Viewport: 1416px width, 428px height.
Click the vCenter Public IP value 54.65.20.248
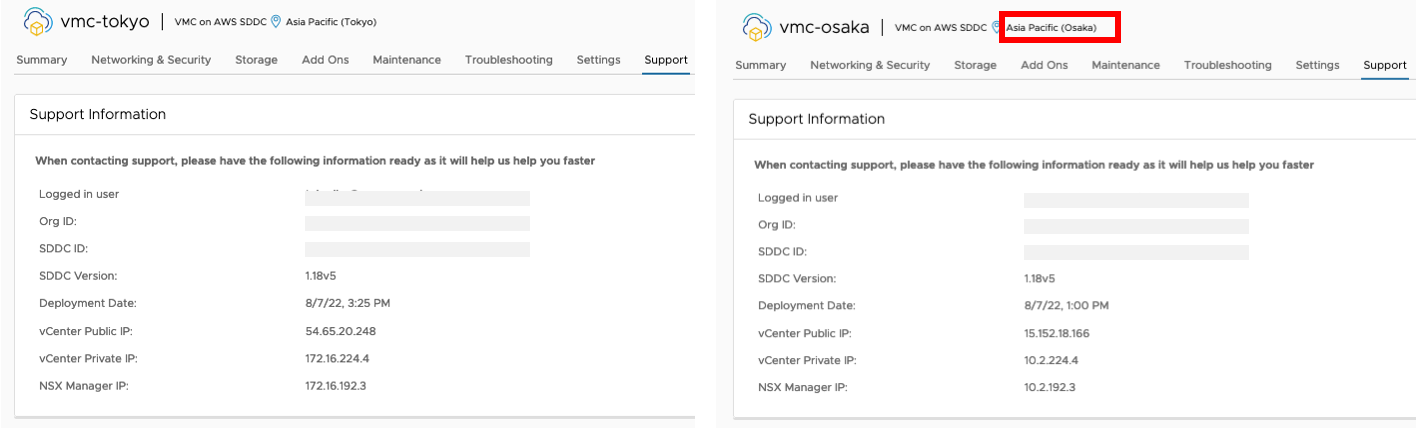[x=340, y=331]
